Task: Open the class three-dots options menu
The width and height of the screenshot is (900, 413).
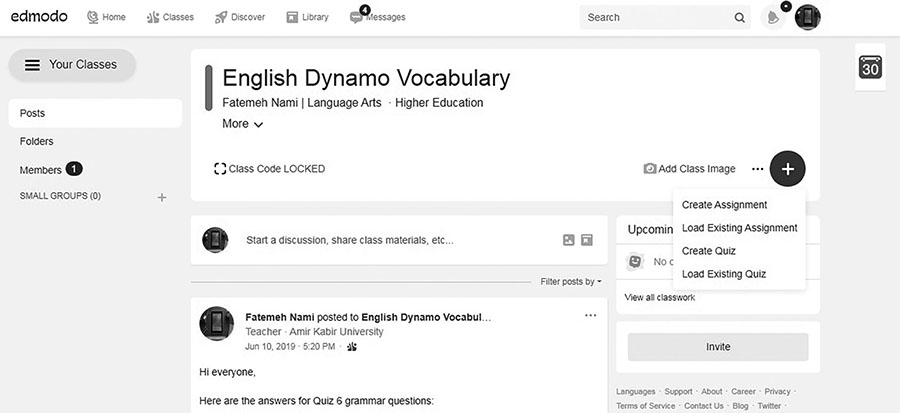Action: [758, 169]
